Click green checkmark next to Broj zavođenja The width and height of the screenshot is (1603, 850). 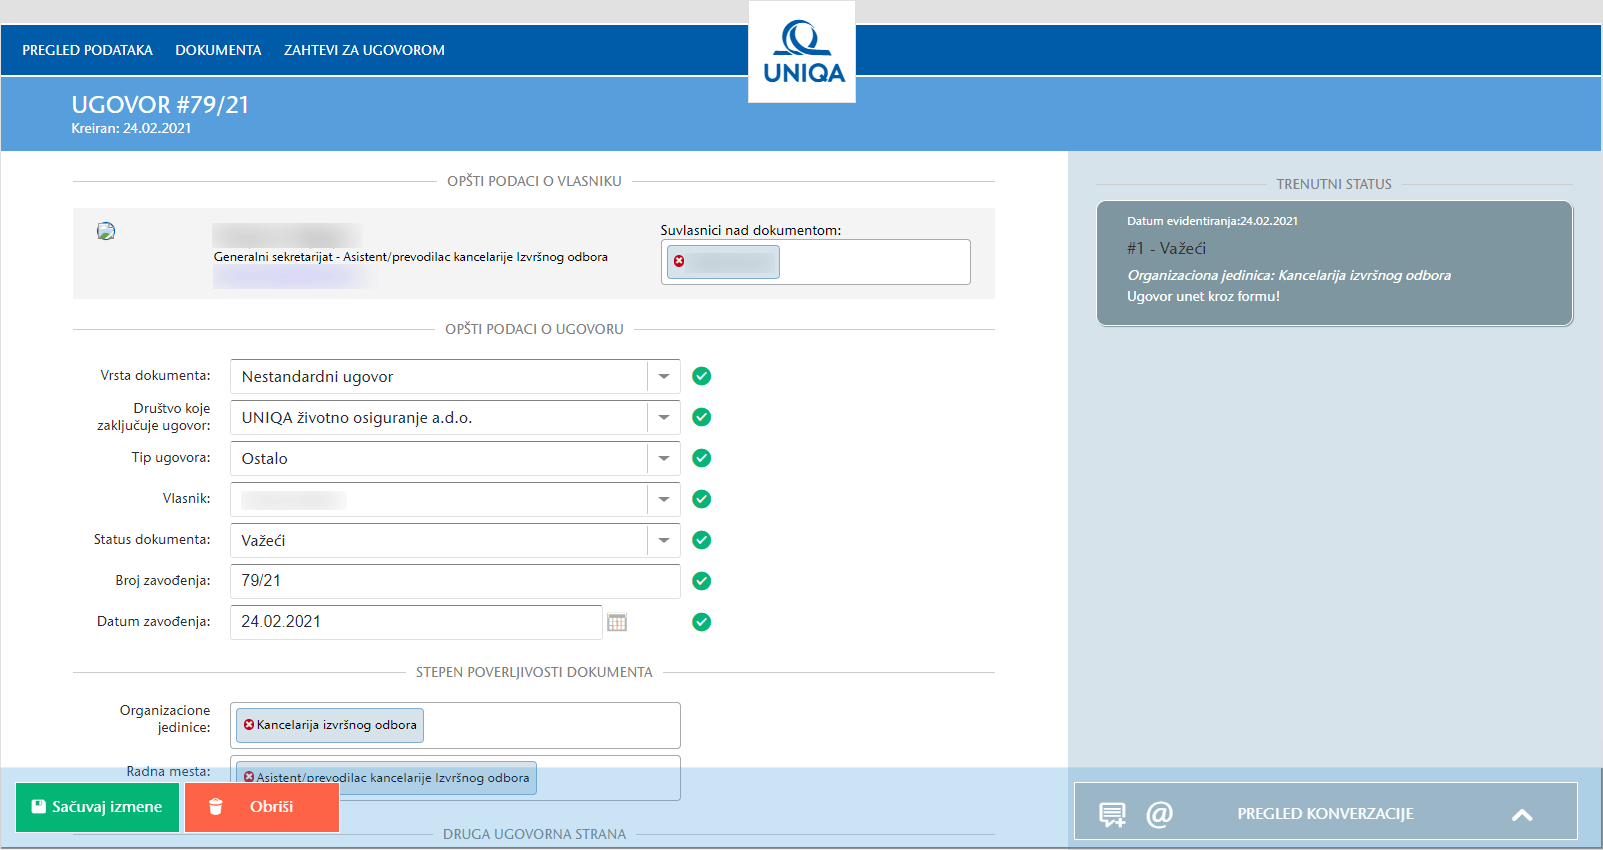(x=702, y=581)
